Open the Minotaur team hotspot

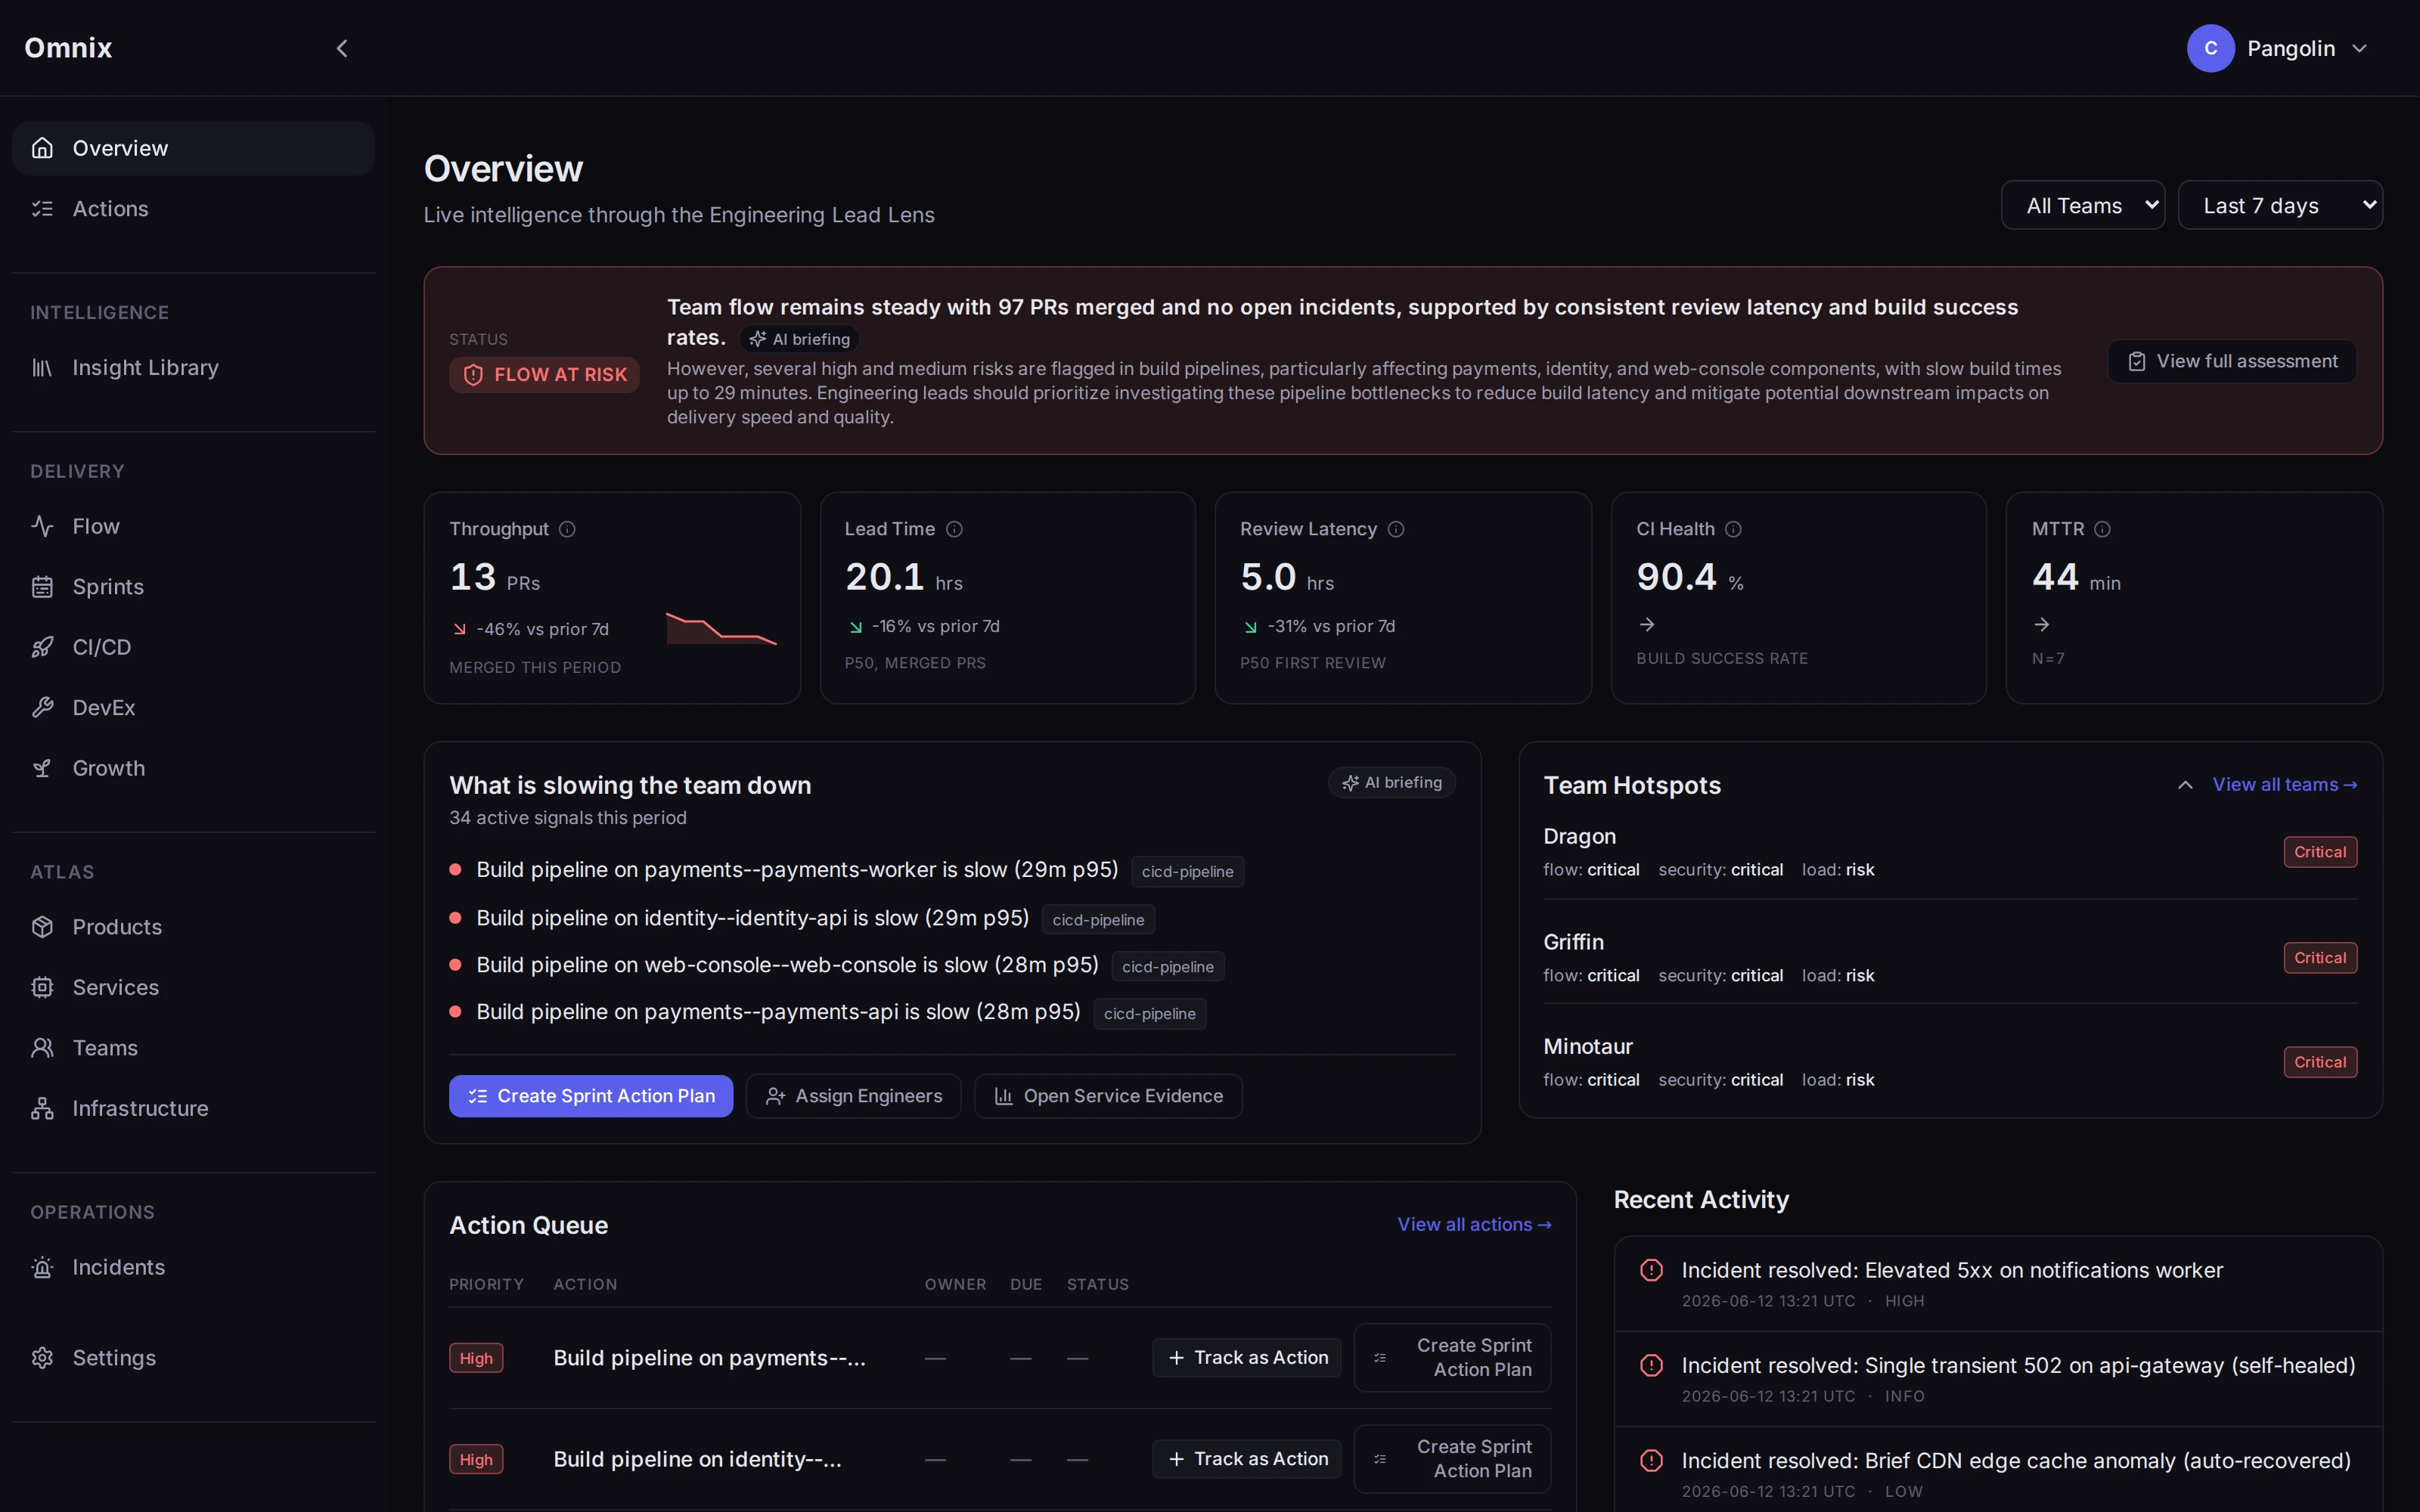[x=1950, y=1062]
